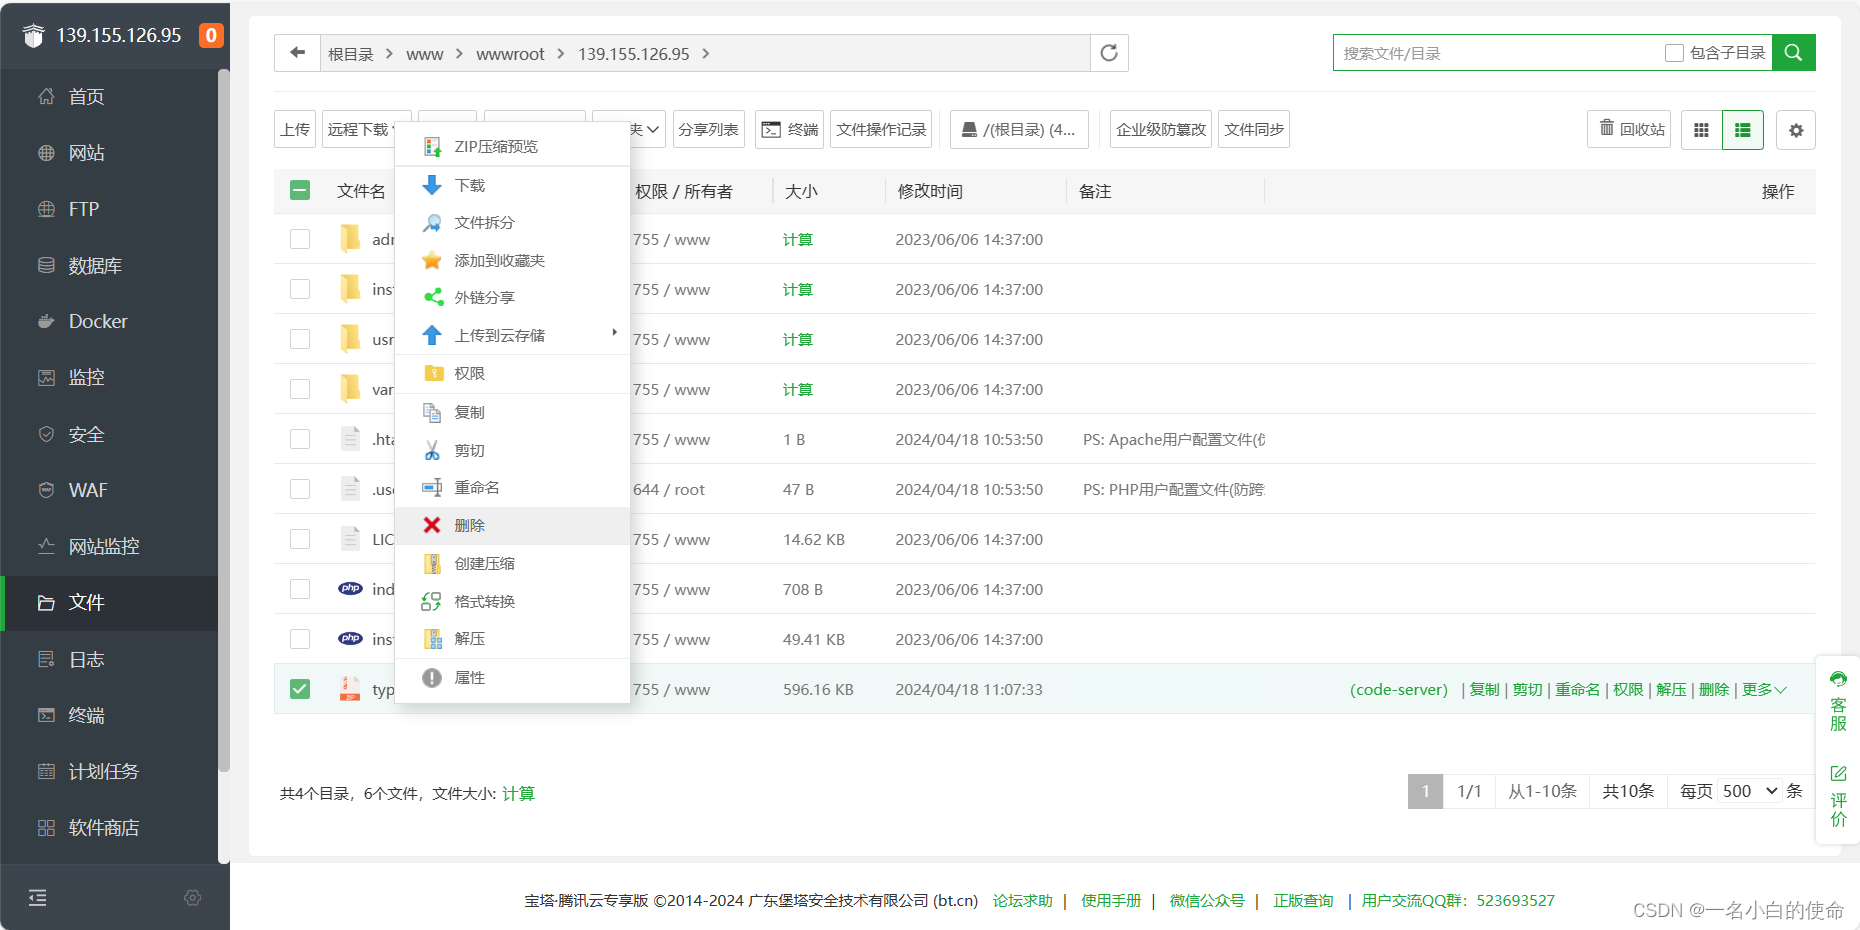
Task: Switch to list view layout
Action: click(1743, 130)
